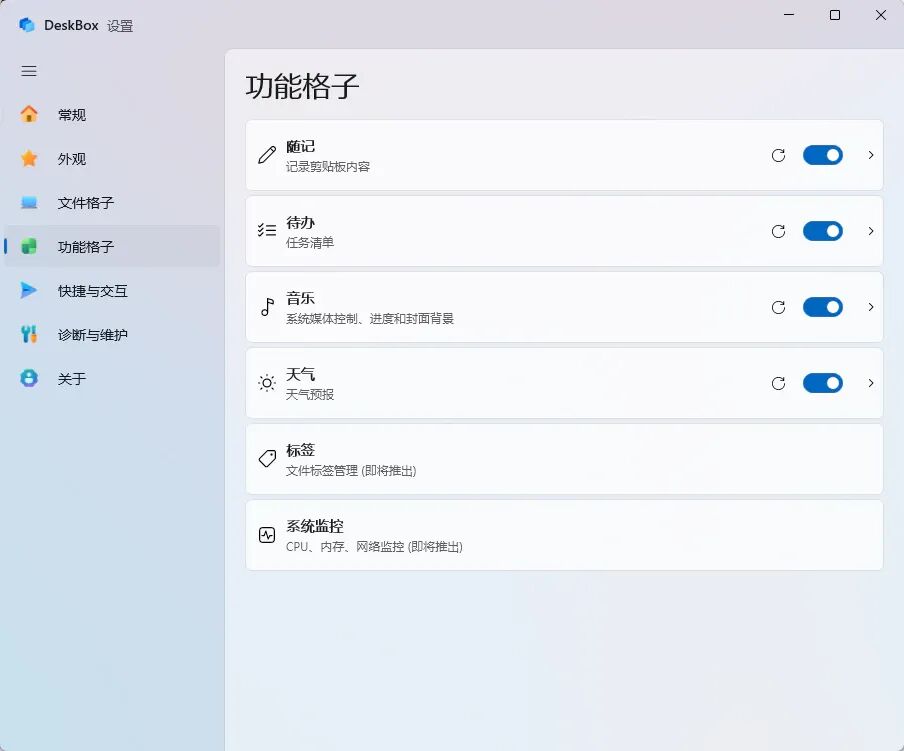Click the 系统监控 card title
The height and width of the screenshot is (751, 904).
(315, 526)
